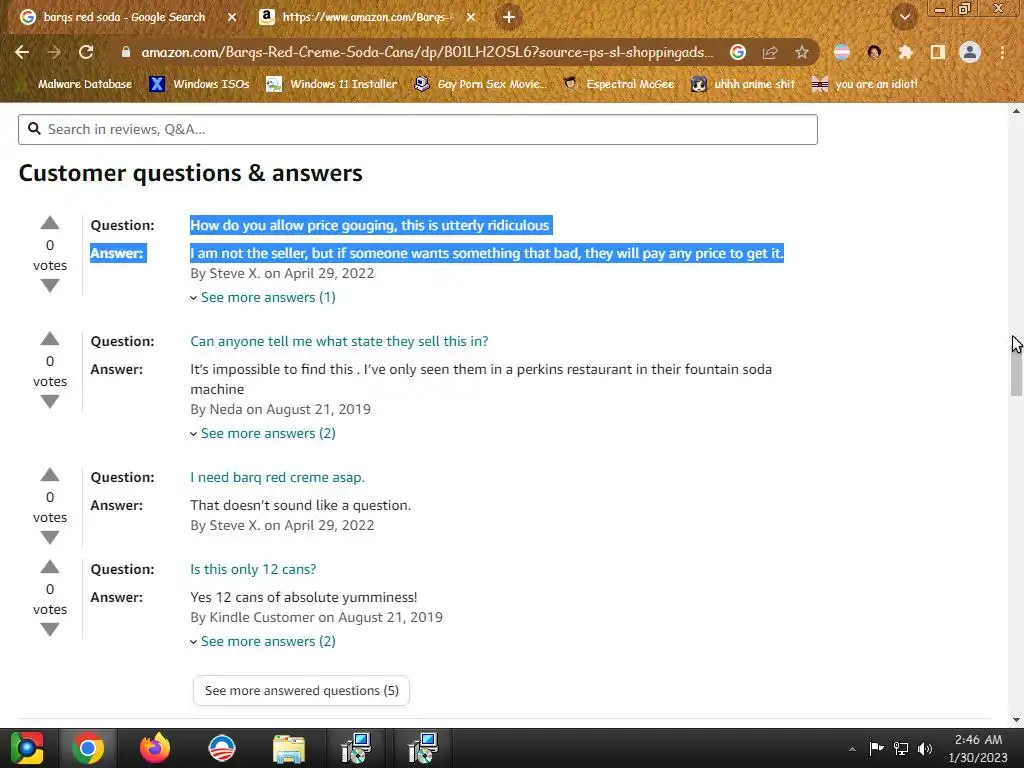The width and height of the screenshot is (1024, 768).
Task: Click the text That doesn't sound like a question.
Action: (x=300, y=505)
